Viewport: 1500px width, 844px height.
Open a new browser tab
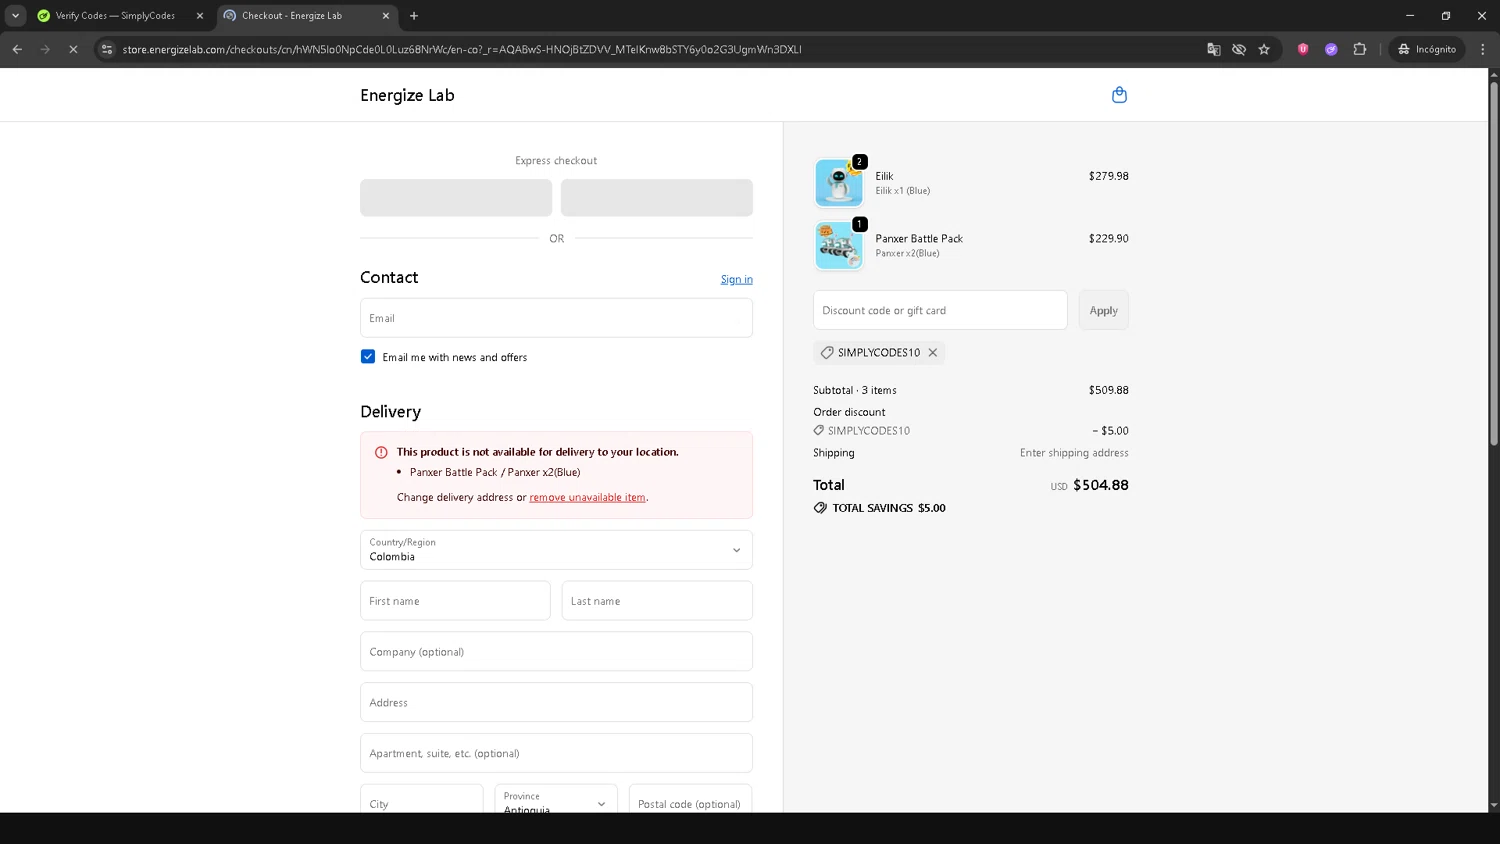(414, 16)
